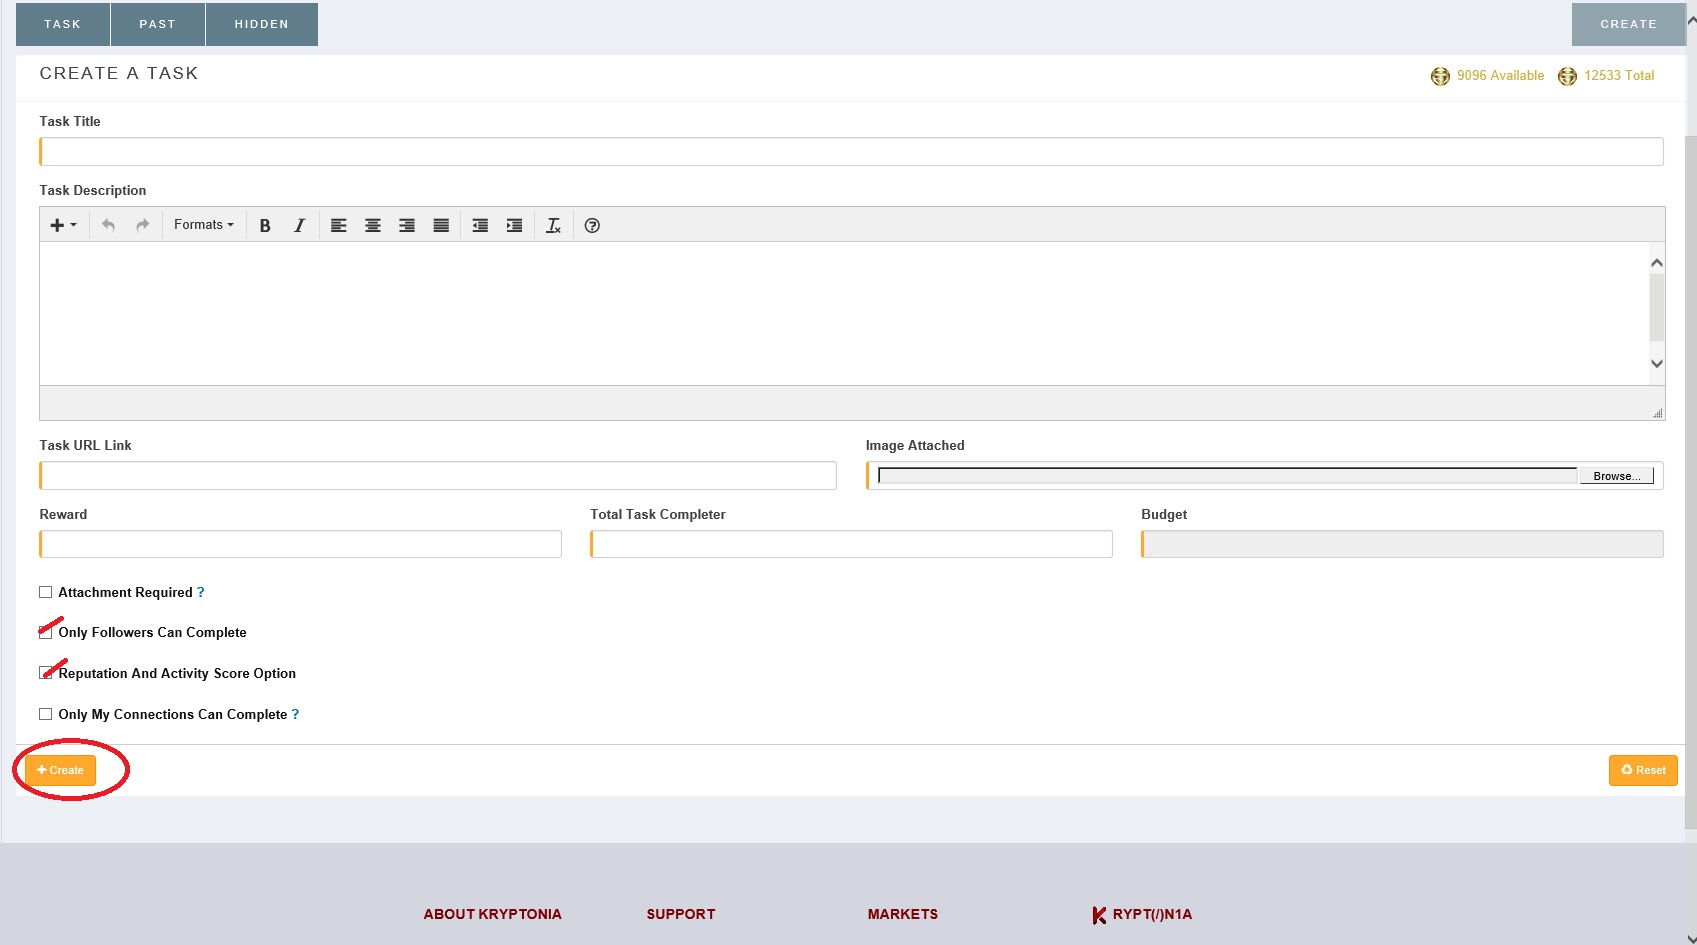1697x945 pixels.
Task: Open help for Attachment Required
Action: point(201,592)
